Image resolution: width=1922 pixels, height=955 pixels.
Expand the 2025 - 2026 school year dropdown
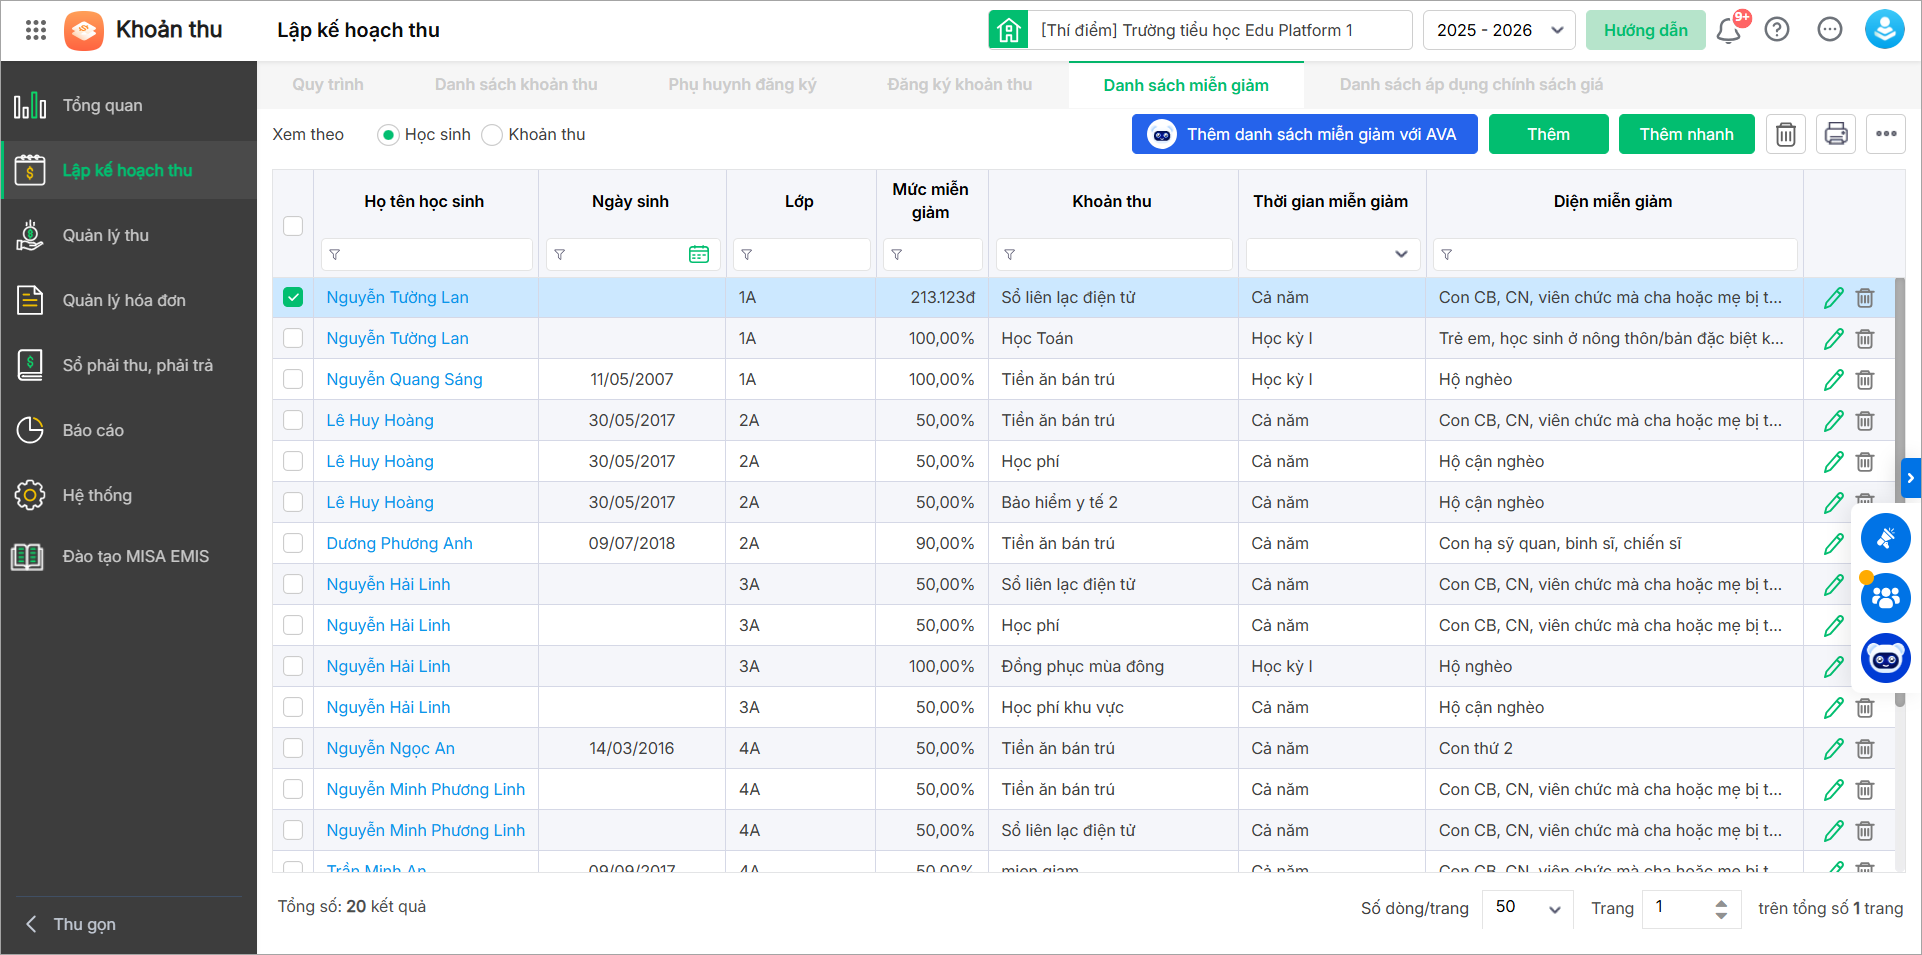click(x=1498, y=30)
